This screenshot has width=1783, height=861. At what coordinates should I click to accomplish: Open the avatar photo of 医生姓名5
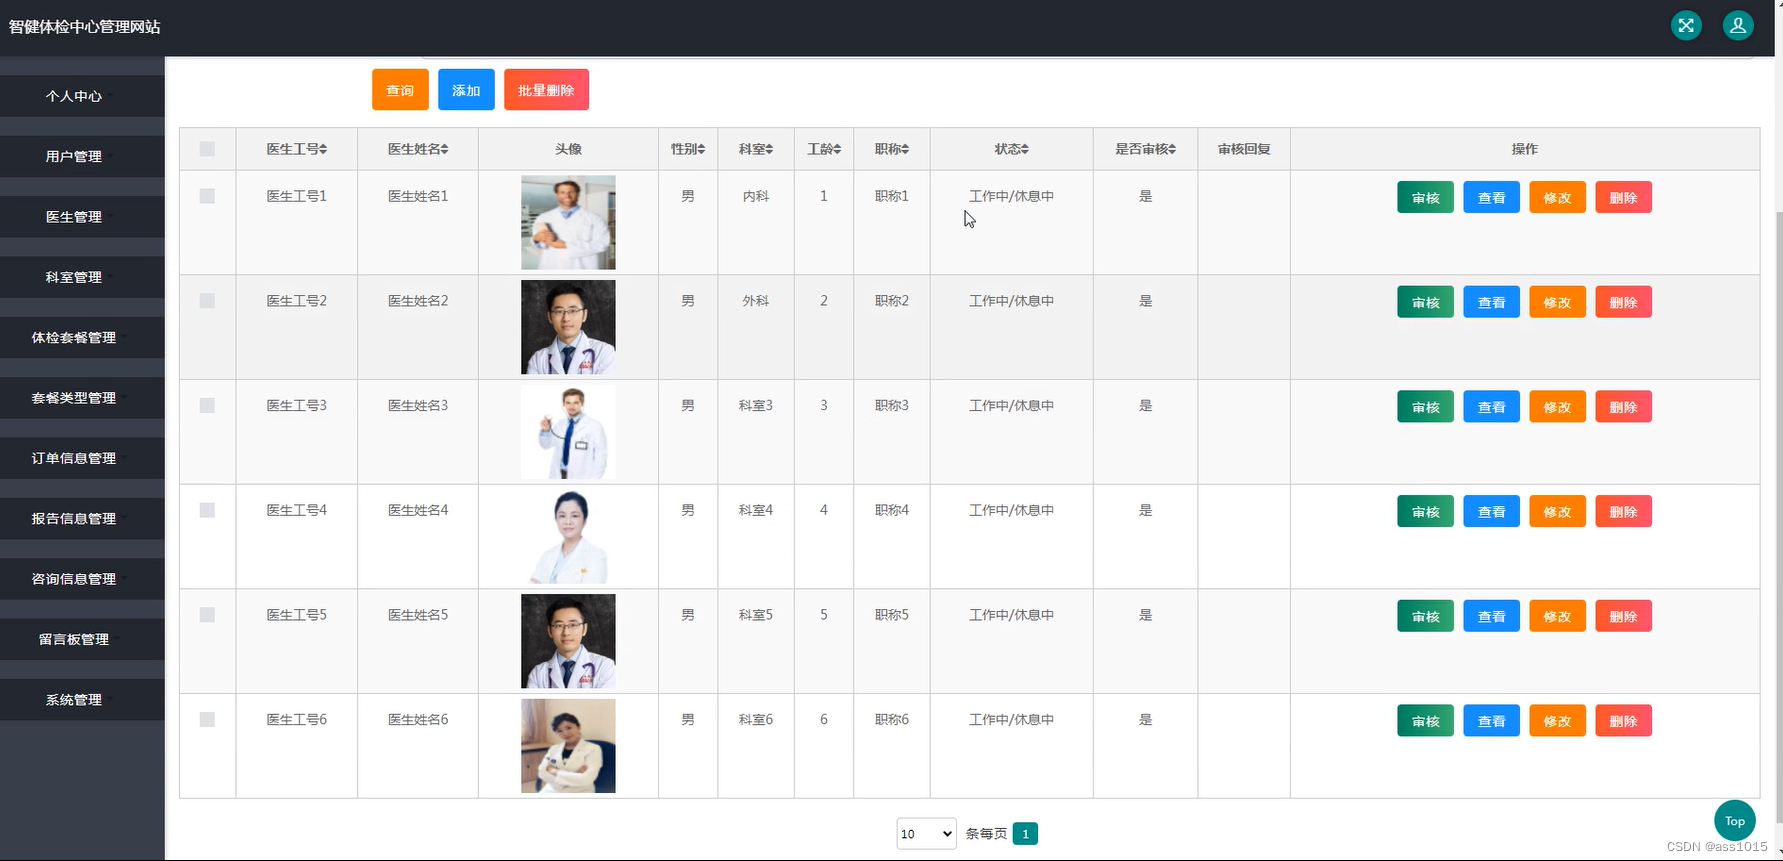click(x=568, y=641)
